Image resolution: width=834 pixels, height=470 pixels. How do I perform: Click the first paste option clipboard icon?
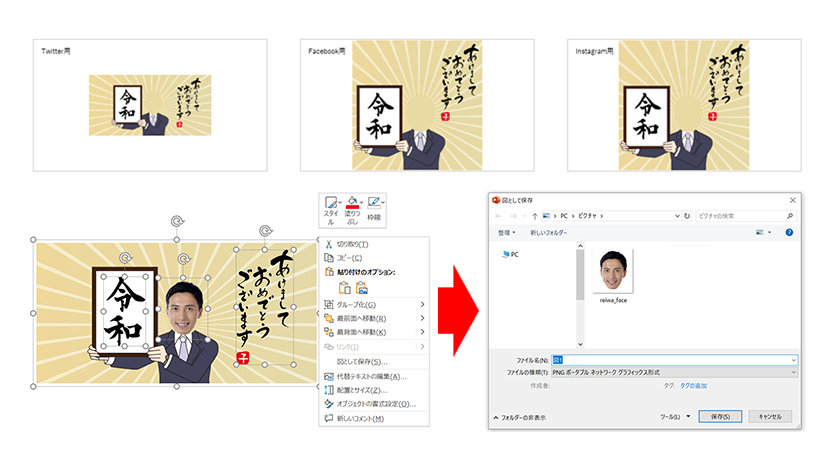344,288
